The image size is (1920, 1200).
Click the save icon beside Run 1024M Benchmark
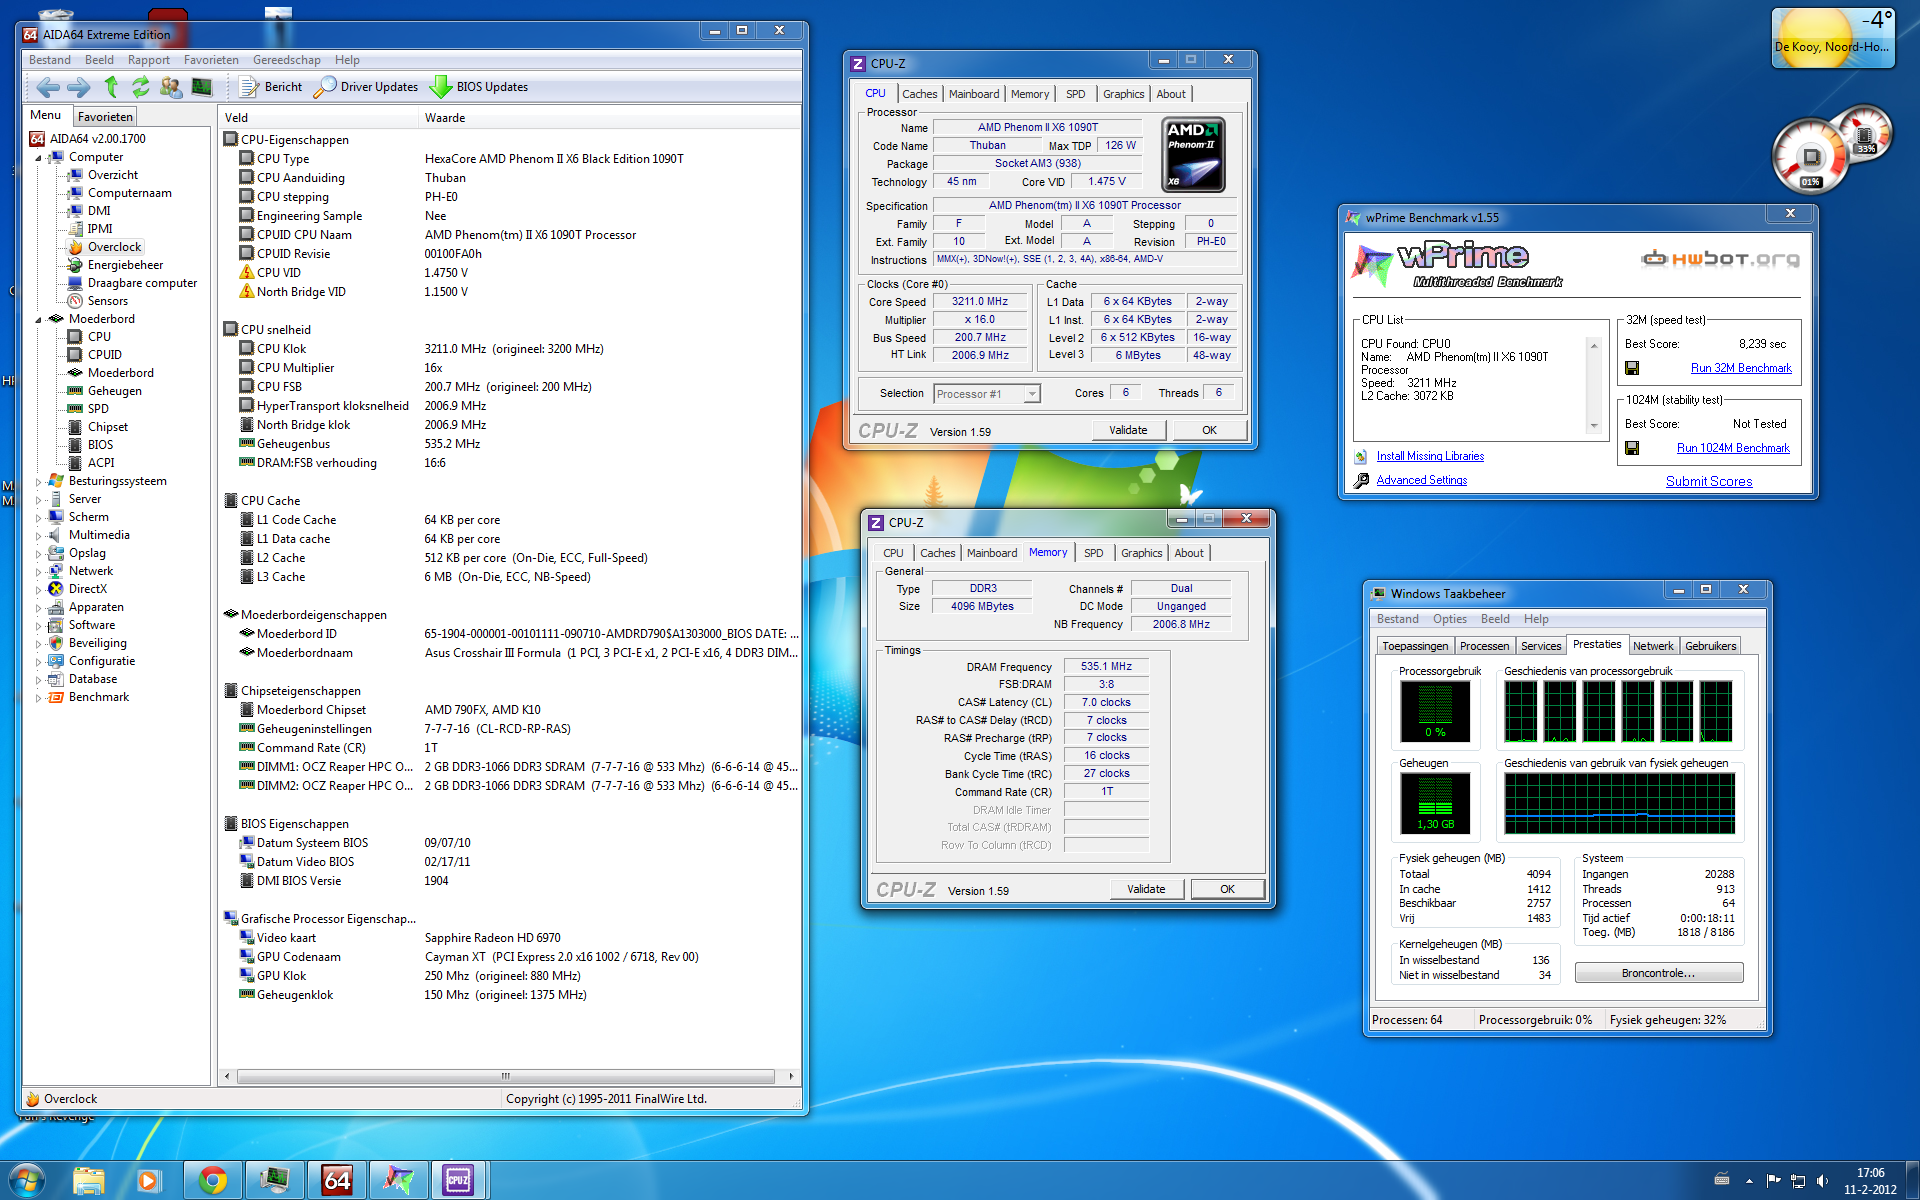[1632, 448]
